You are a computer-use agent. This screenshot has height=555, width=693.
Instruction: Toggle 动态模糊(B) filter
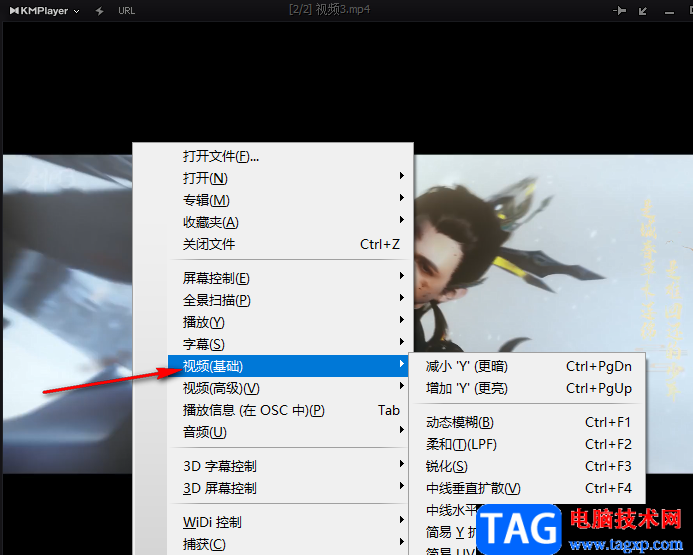tap(528, 422)
